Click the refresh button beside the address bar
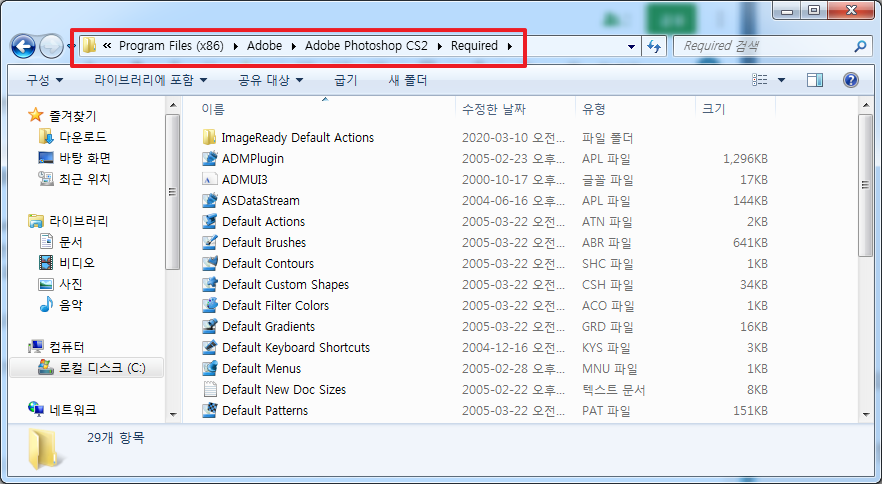 pyautogui.click(x=654, y=46)
